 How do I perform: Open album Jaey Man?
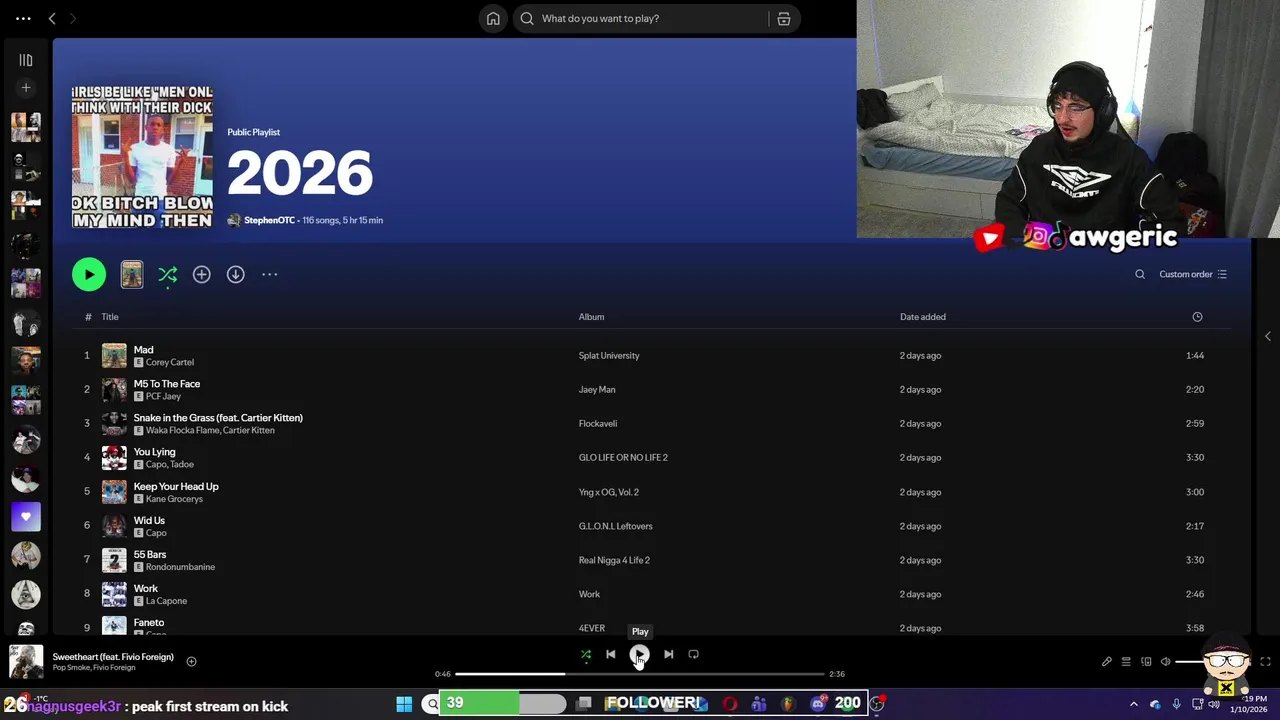tap(597, 390)
